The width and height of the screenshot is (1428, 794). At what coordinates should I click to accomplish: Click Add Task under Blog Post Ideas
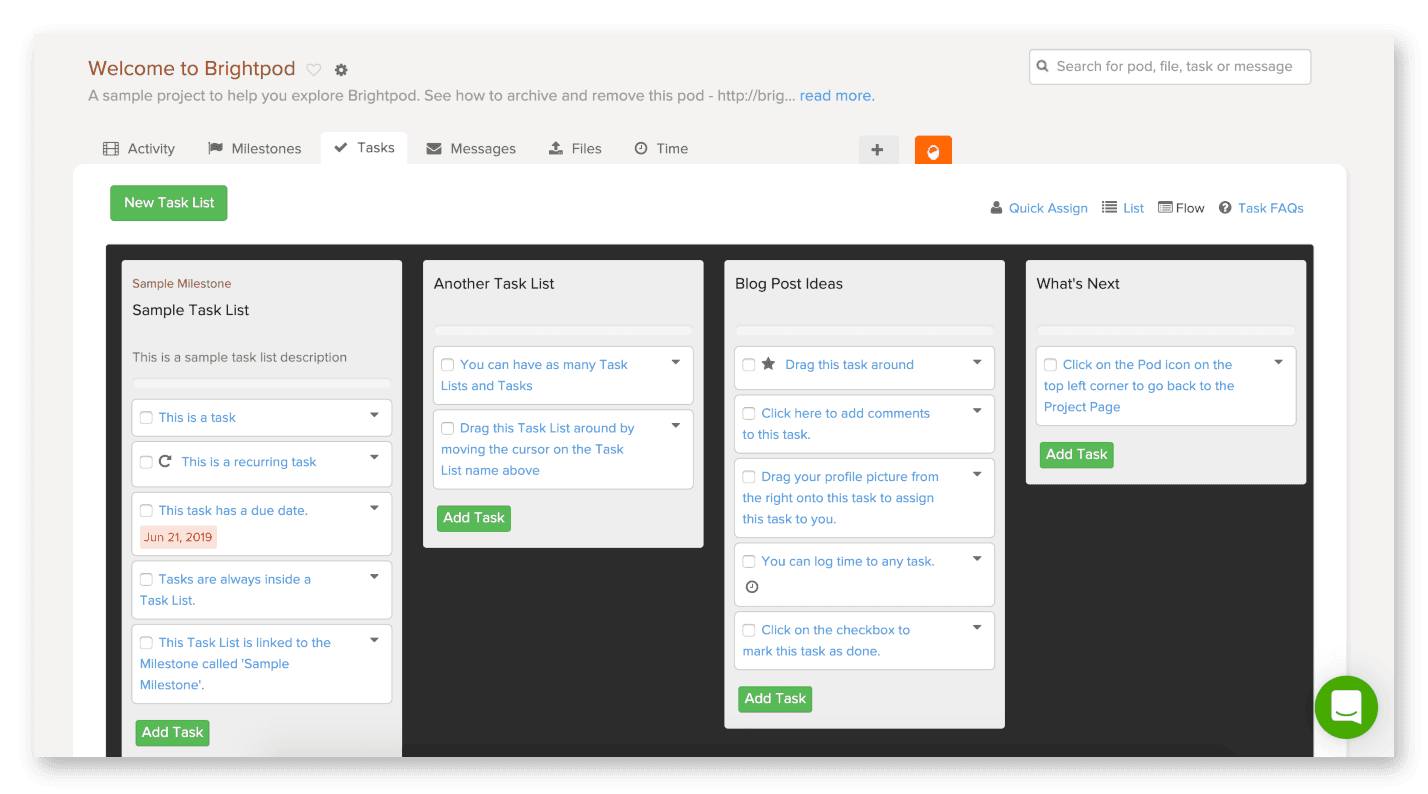pos(775,699)
